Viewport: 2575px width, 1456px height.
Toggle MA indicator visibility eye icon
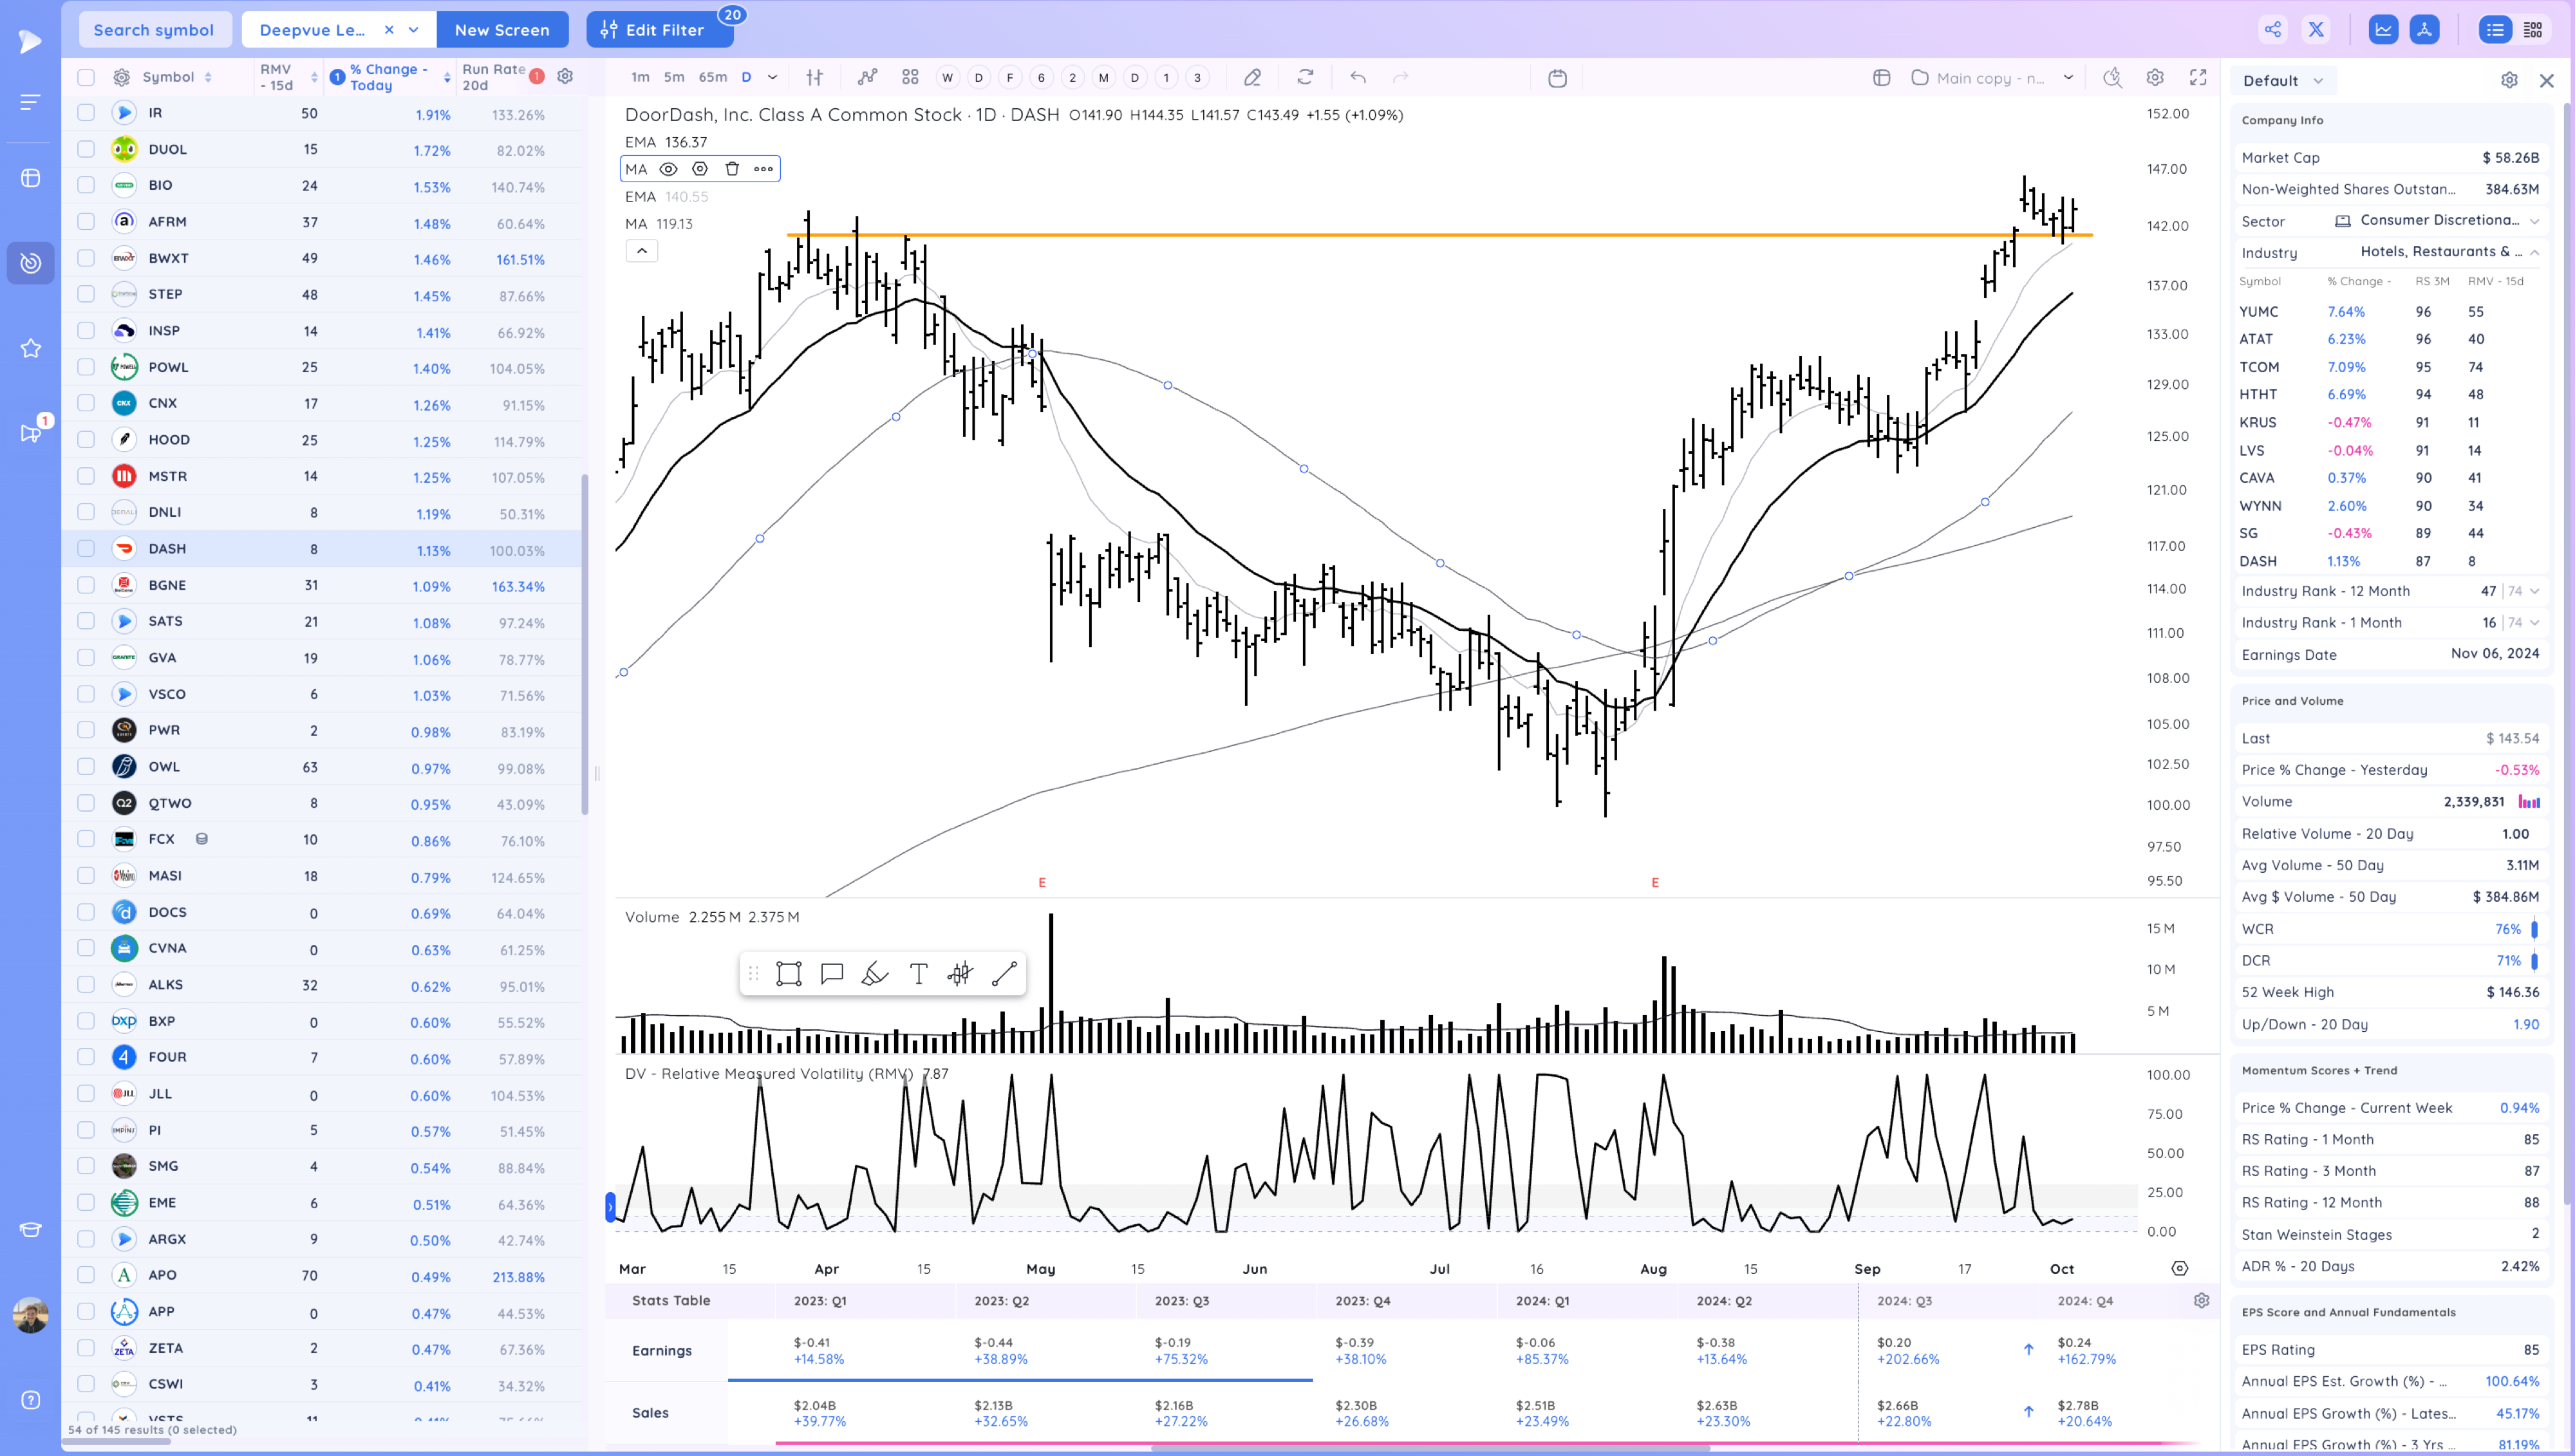(668, 169)
